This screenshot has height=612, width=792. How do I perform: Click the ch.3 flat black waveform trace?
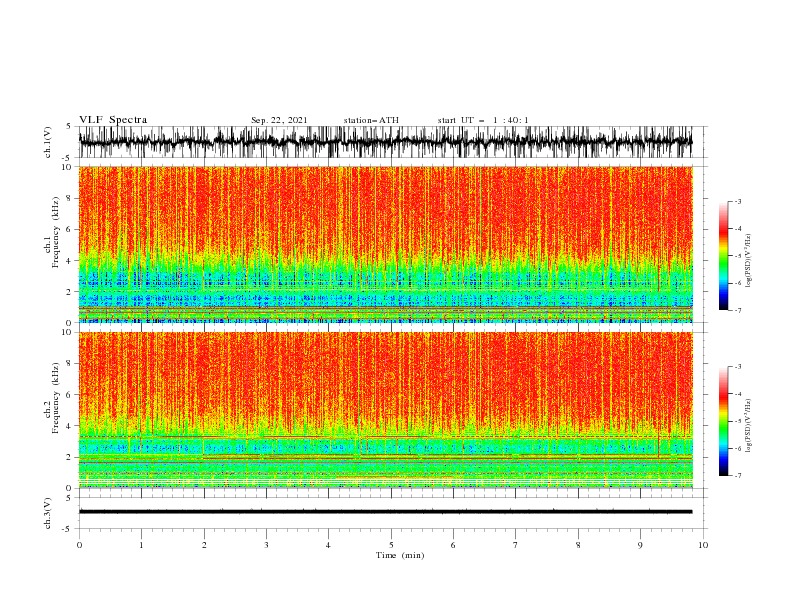pyautogui.click(x=385, y=512)
